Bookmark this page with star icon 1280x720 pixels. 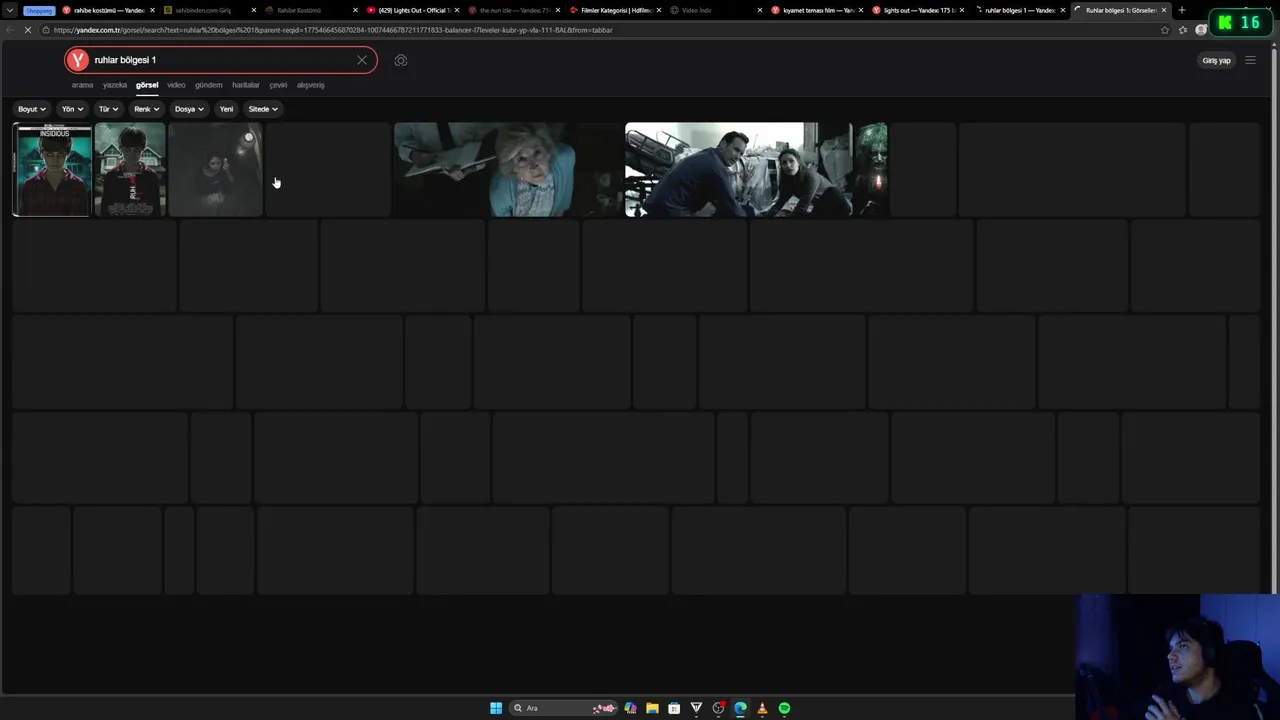[x=1165, y=30]
